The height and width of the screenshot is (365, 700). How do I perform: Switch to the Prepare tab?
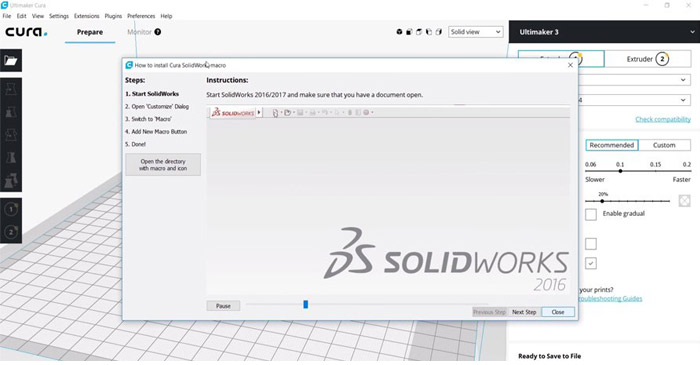tap(90, 32)
